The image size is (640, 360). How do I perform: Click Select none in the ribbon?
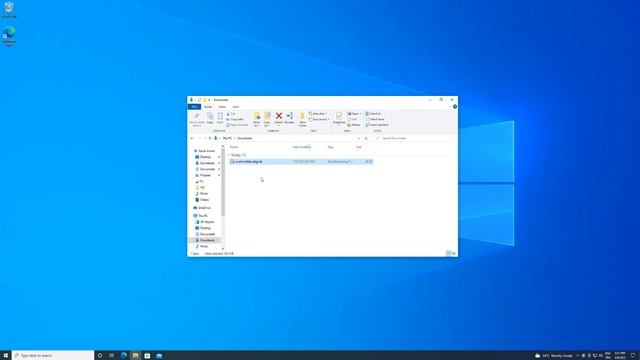point(375,119)
